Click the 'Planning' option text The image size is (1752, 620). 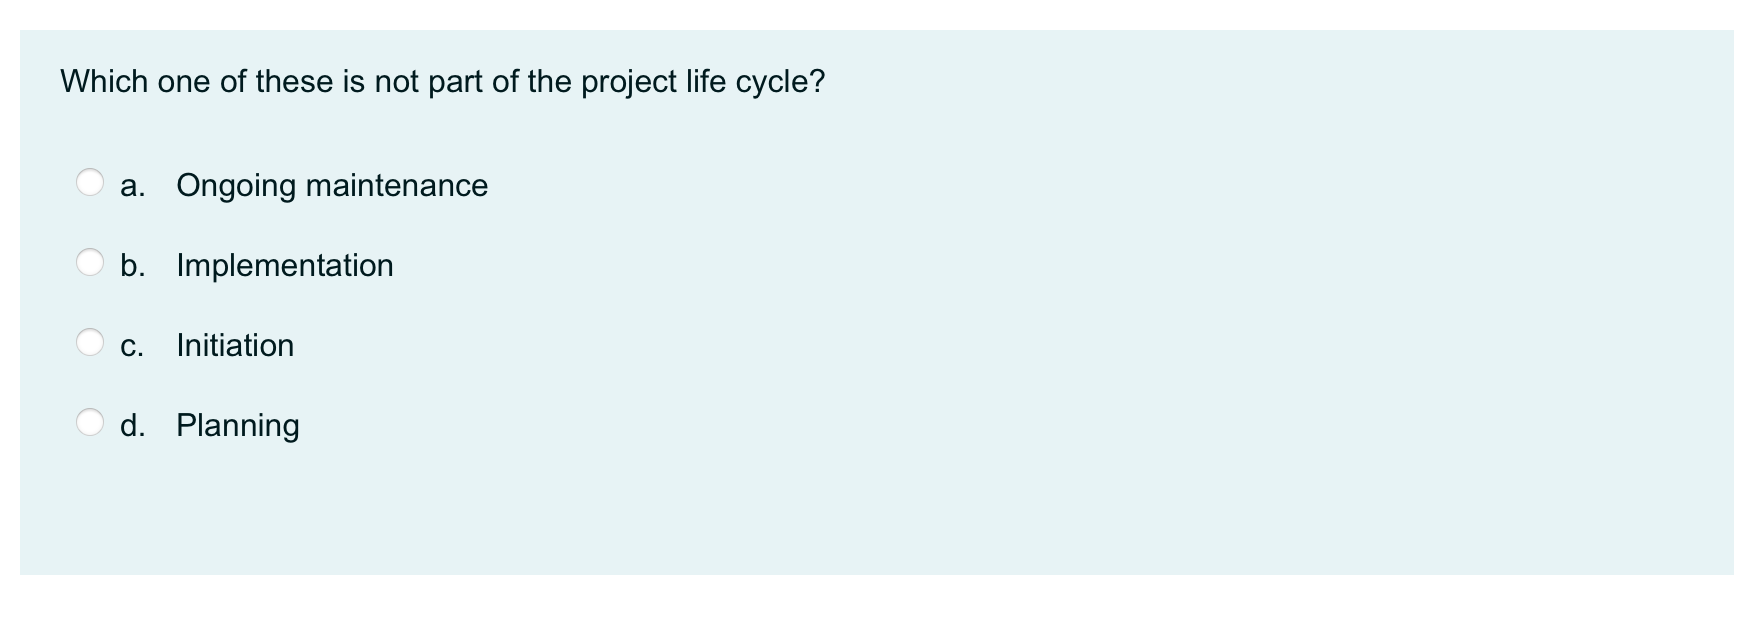[237, 426]
